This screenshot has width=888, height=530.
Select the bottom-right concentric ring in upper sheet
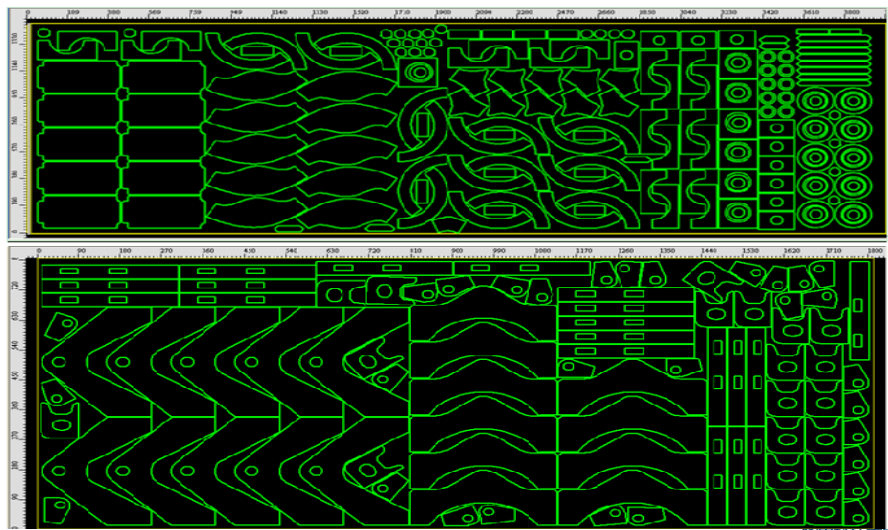point(851,214)
